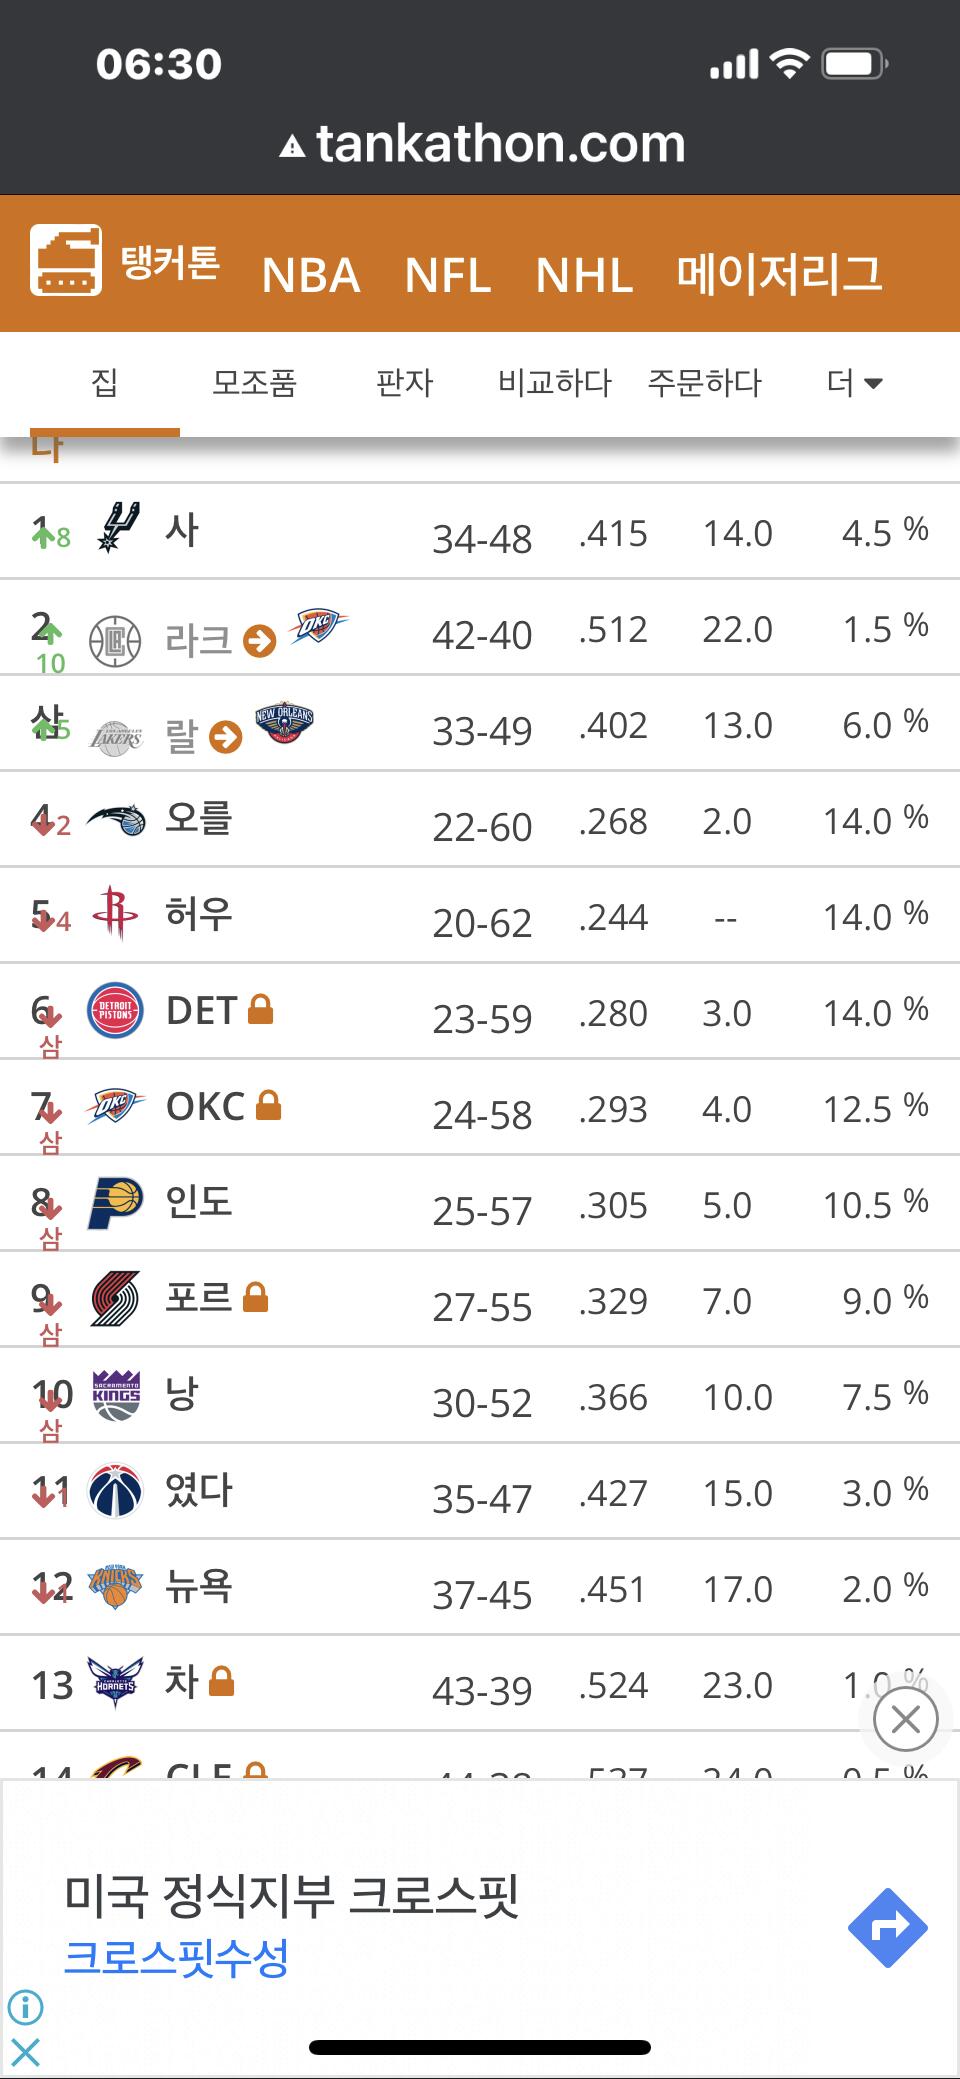Click the Detroit Pistons logo

point(116,1011)
